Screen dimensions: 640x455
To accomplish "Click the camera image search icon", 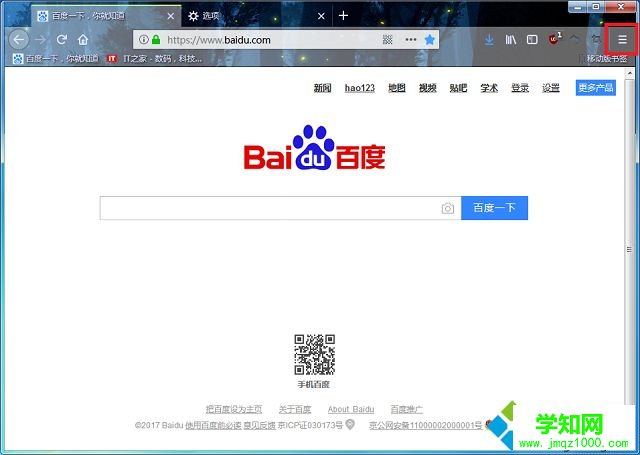I will [x=447, y=208].
